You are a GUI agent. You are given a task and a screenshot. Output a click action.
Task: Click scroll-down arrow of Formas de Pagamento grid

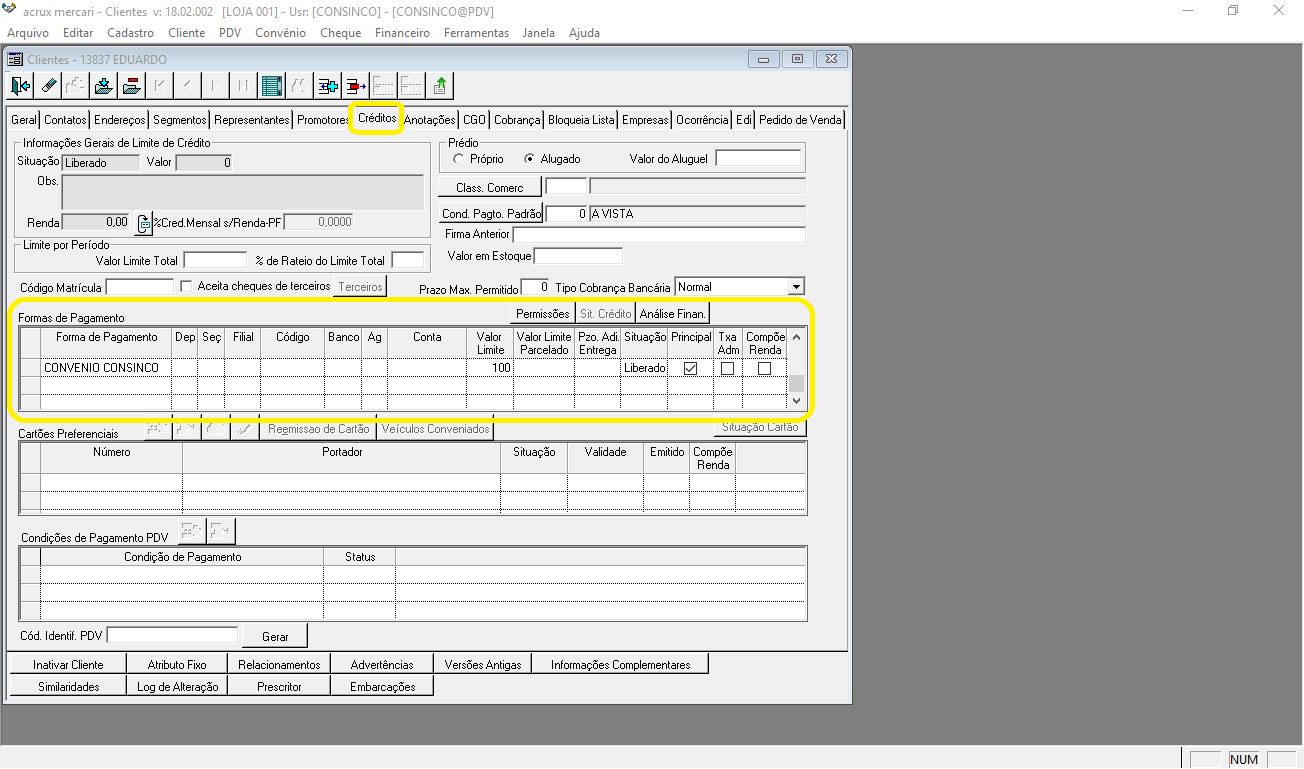coord(796,400)
